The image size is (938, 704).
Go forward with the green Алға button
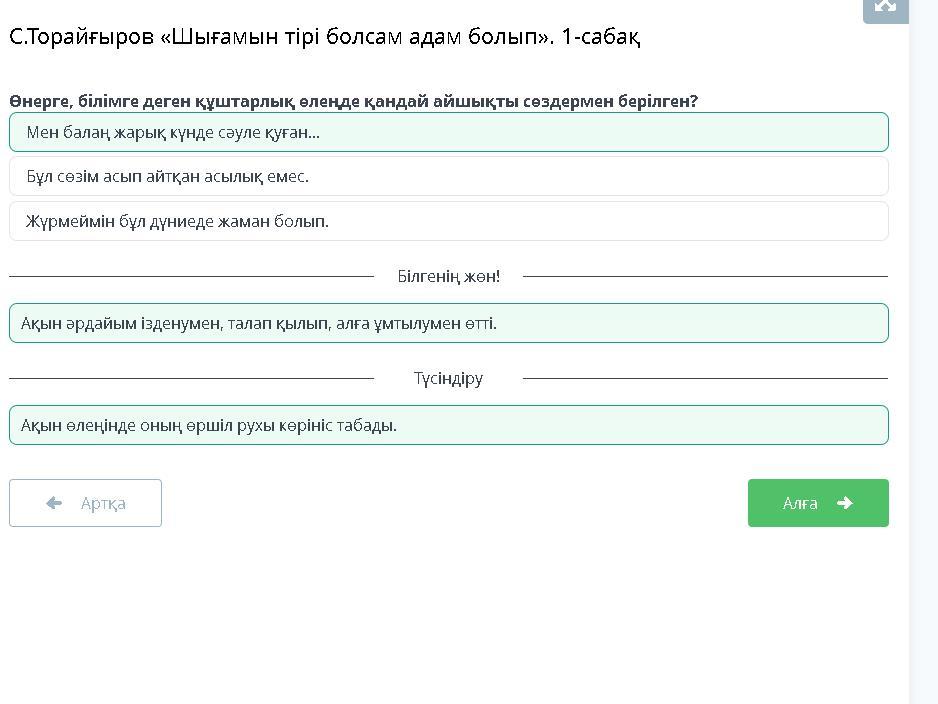pos(817,503)
